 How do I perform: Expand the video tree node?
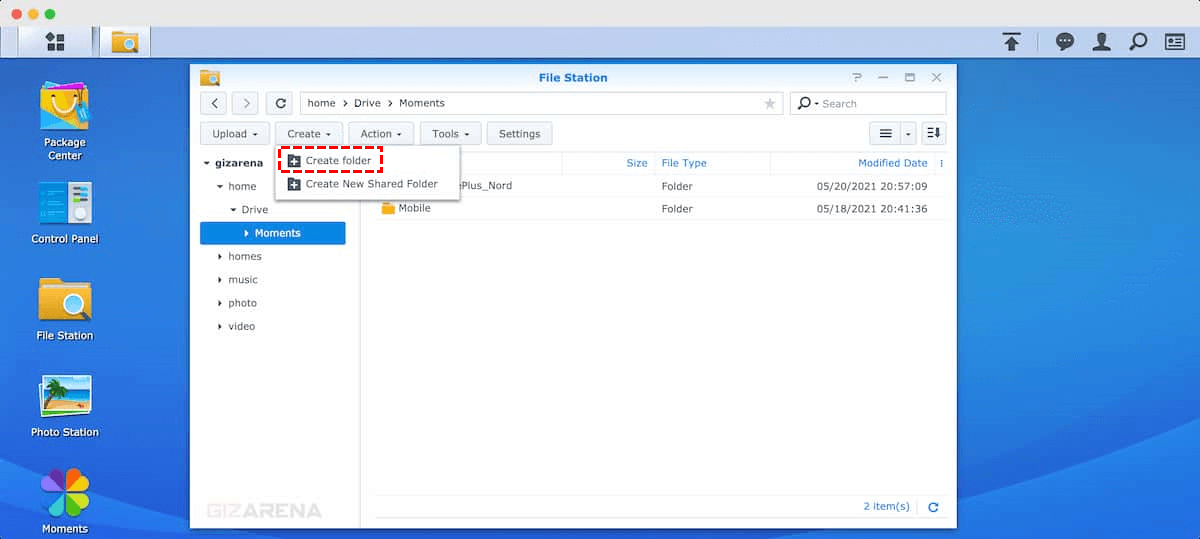click(x=220, y=326)
